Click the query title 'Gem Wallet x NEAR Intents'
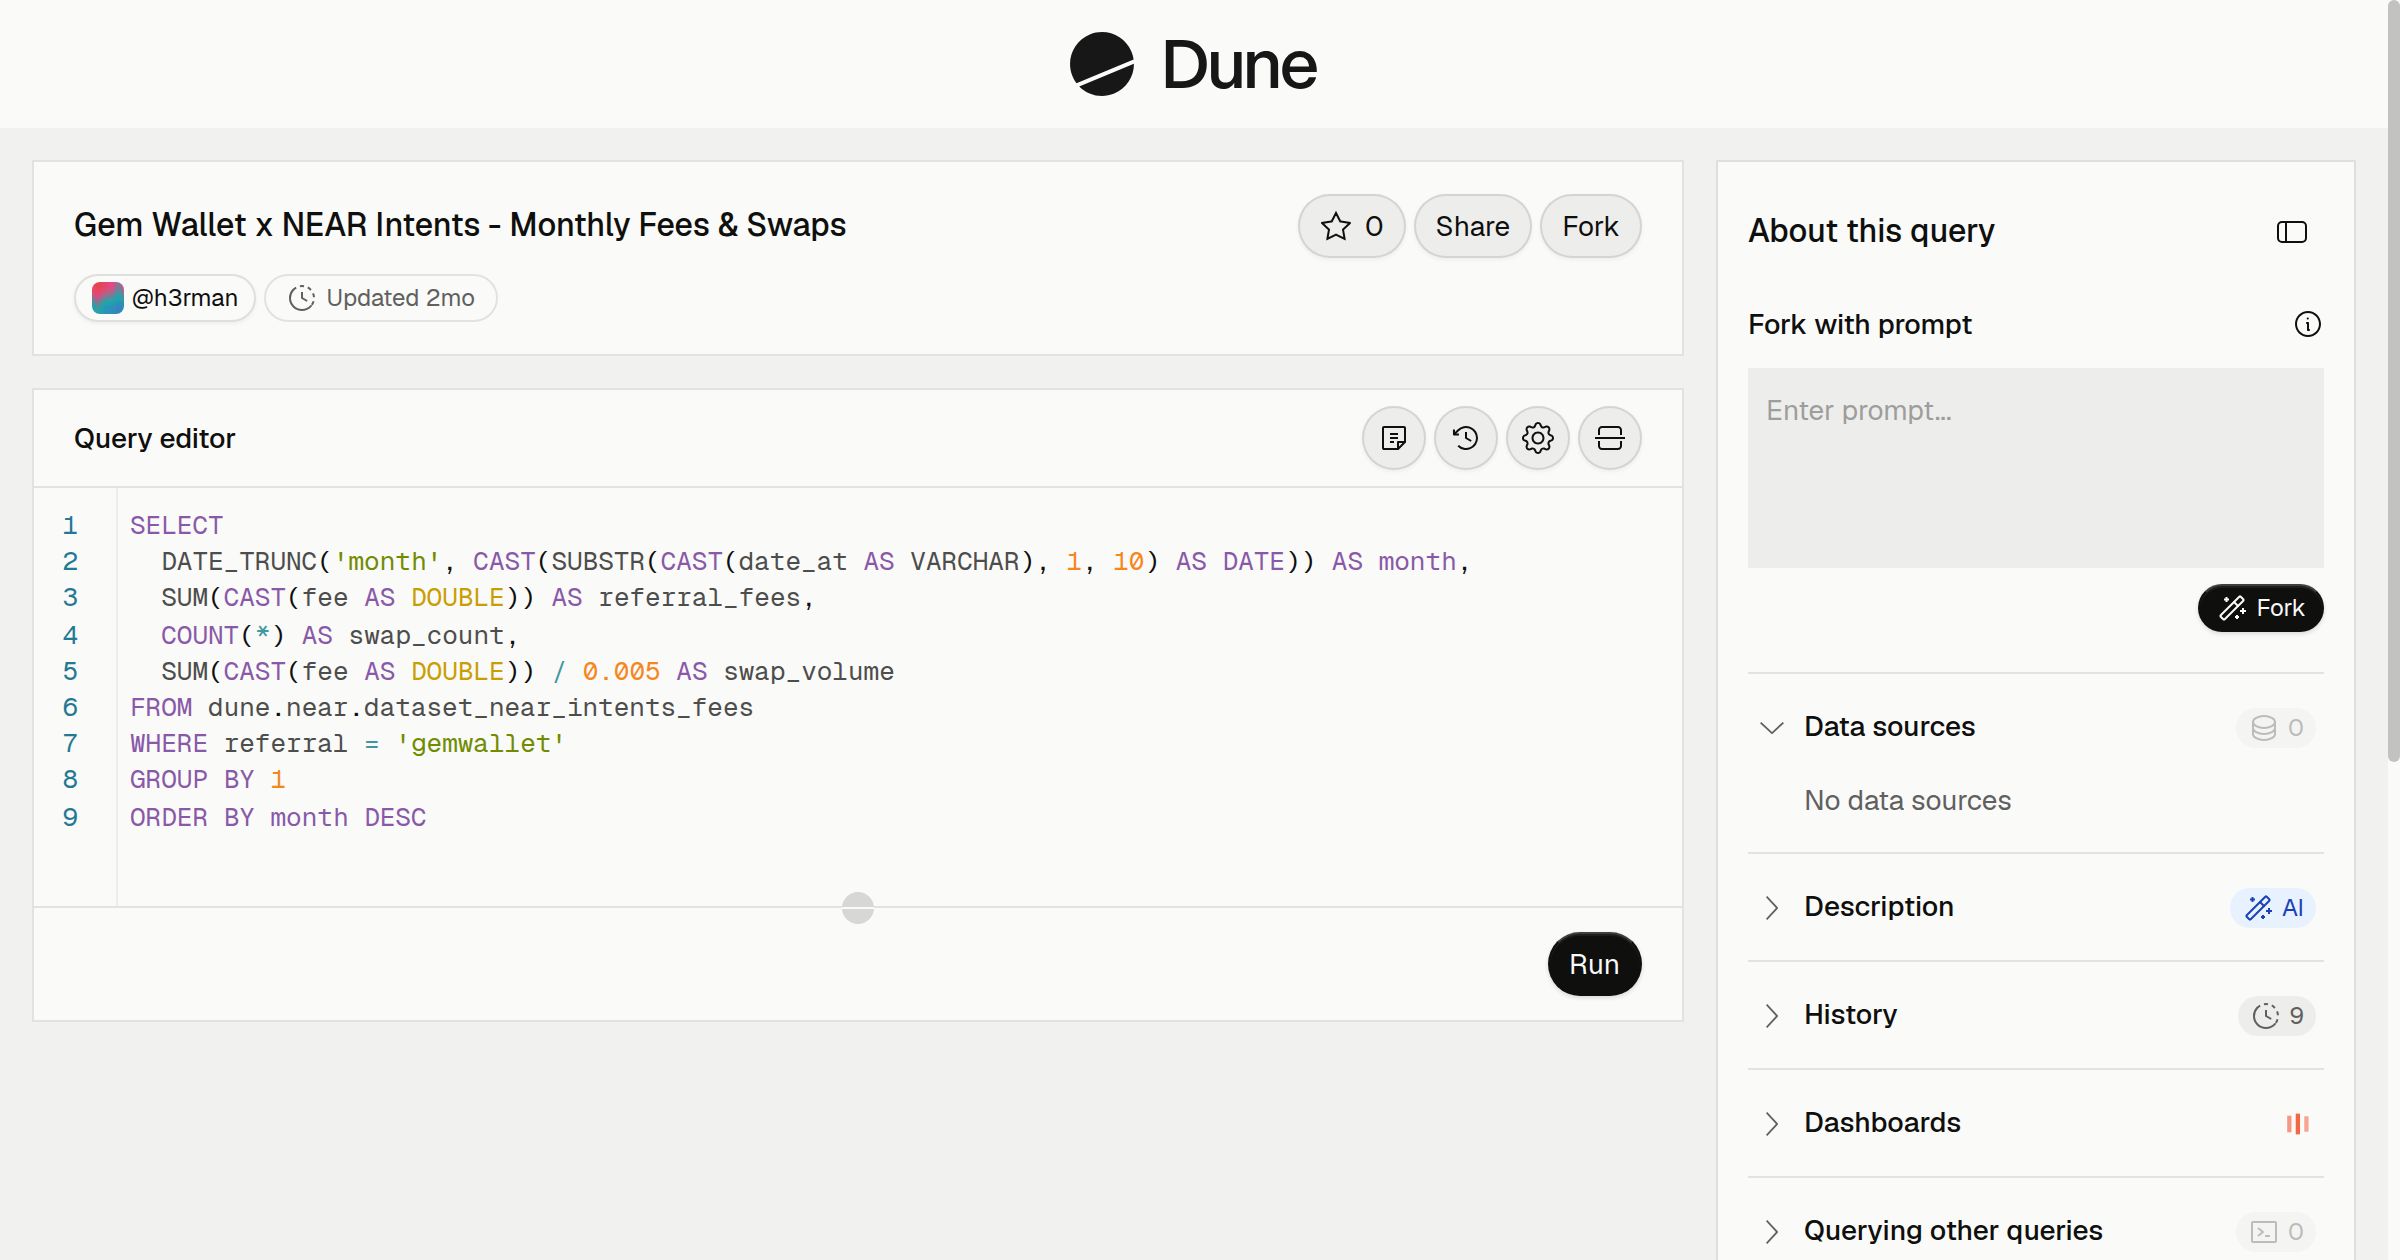 (x=460, y=225)
